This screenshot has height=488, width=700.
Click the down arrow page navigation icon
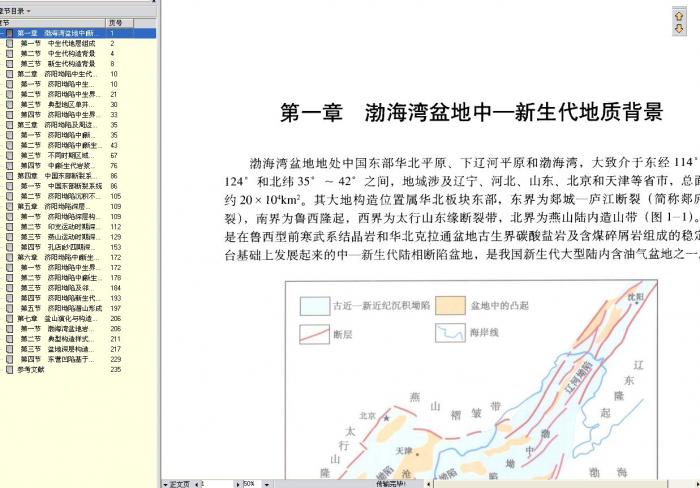click(679, 30)
